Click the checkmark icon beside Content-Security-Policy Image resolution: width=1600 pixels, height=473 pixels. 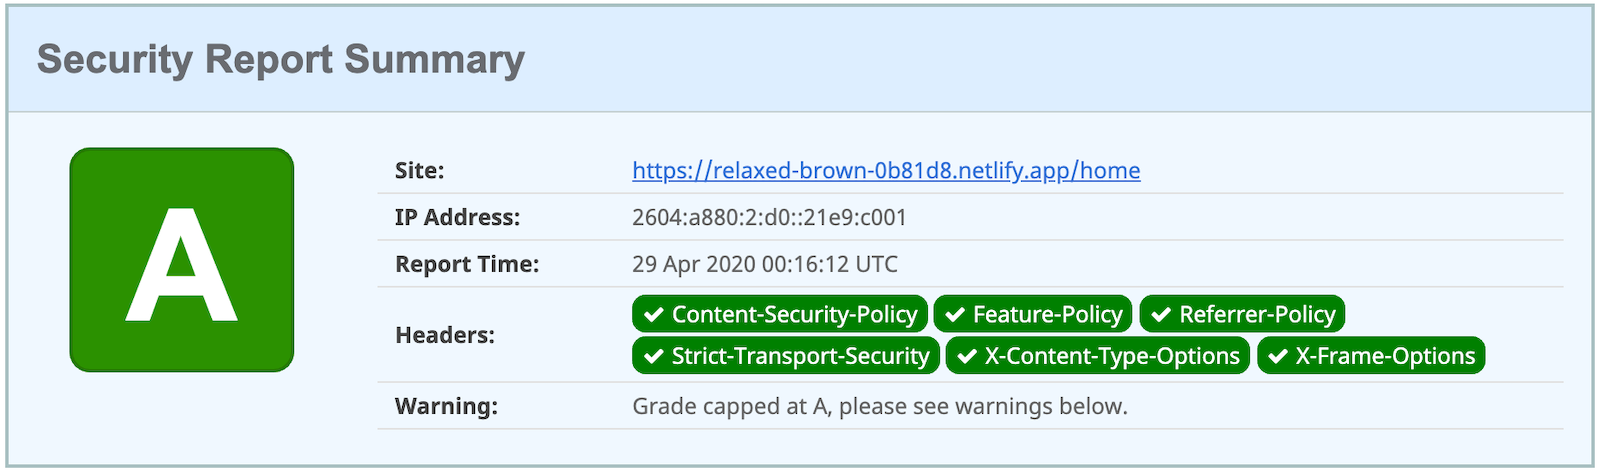click(654, 315)
